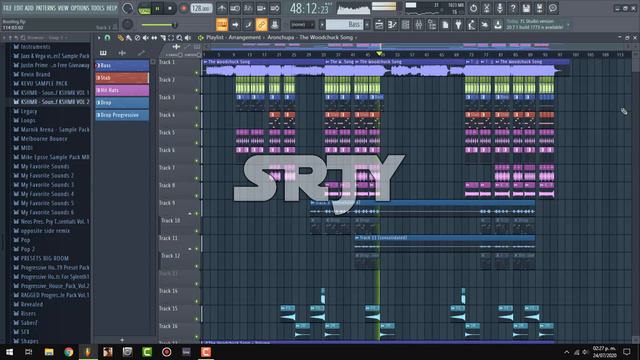Image resolution: width=640 pixels, height=360 pixels.
Task: Select the playlist Delete tool
Action: click(x=137, y=38)
